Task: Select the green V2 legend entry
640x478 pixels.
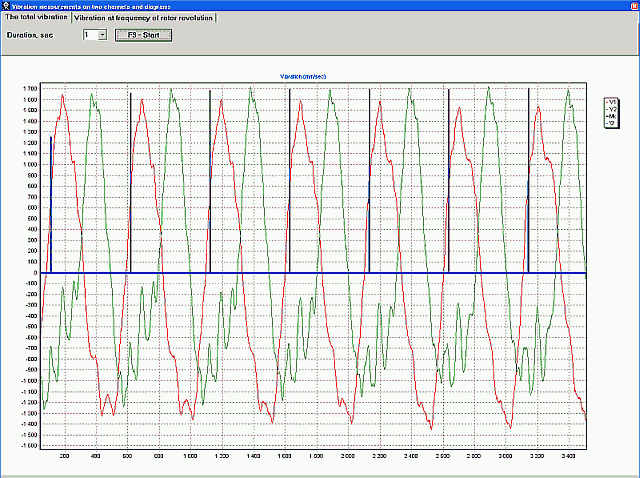Action: 611,109
